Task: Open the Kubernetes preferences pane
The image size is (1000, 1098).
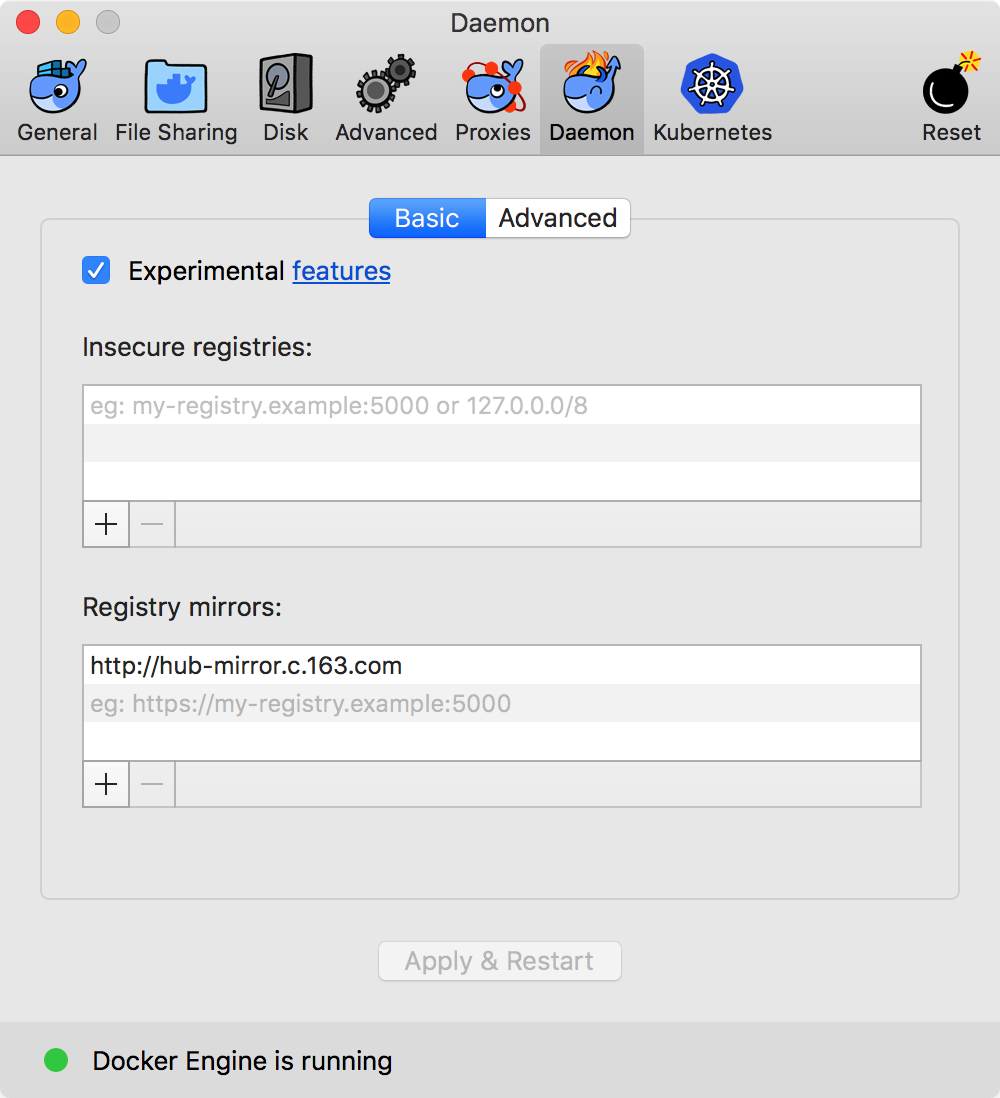Action: pos(712,100)
